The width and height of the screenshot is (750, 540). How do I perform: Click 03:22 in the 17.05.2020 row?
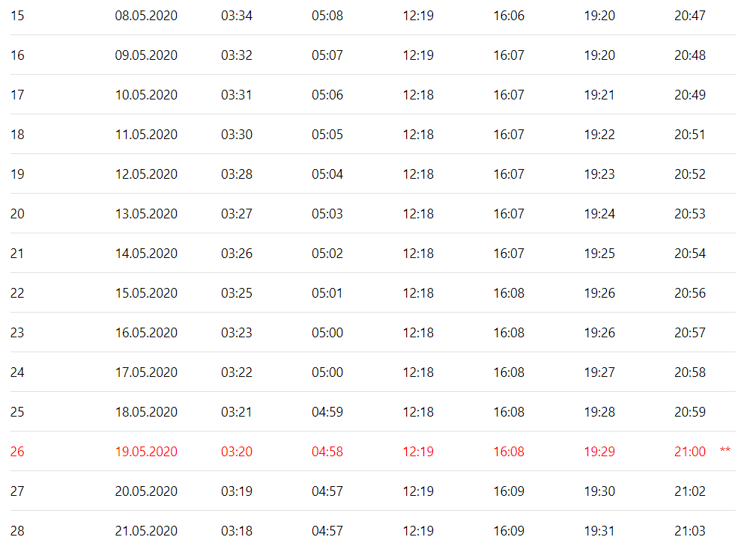tap(237, 372)
